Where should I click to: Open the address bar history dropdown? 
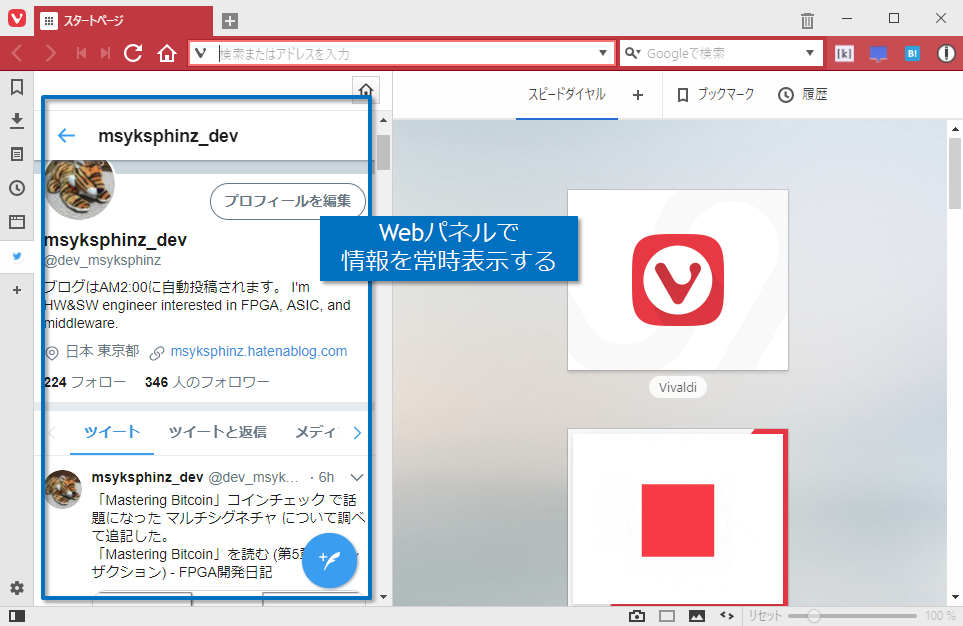602,53
